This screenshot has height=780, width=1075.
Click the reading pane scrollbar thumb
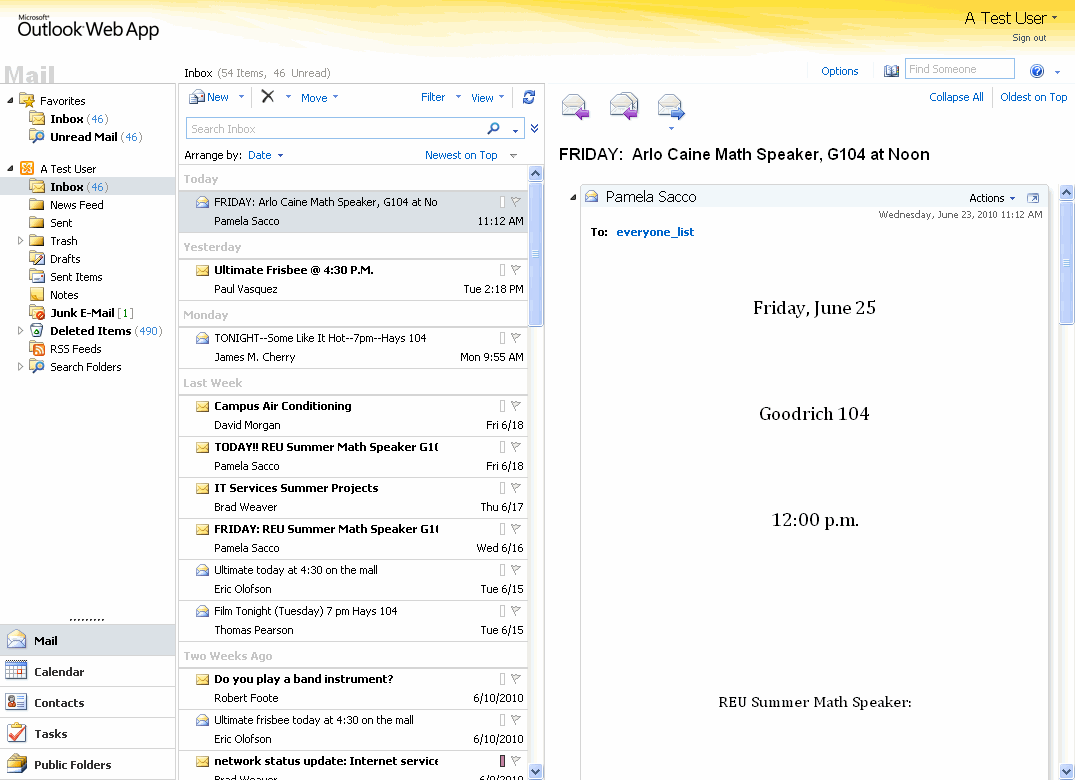1066,262
